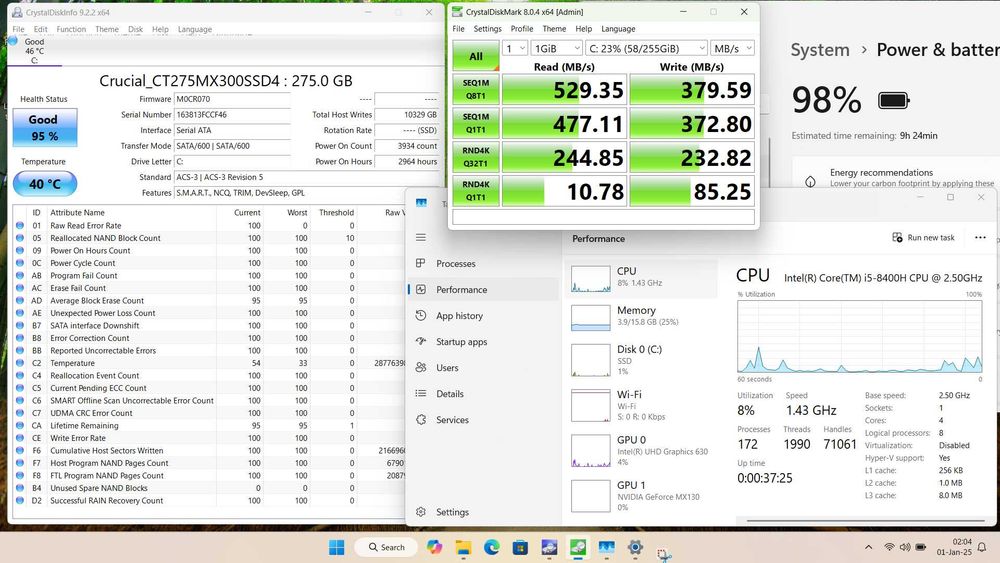Open the 1GiB test size dropdown

557,48
